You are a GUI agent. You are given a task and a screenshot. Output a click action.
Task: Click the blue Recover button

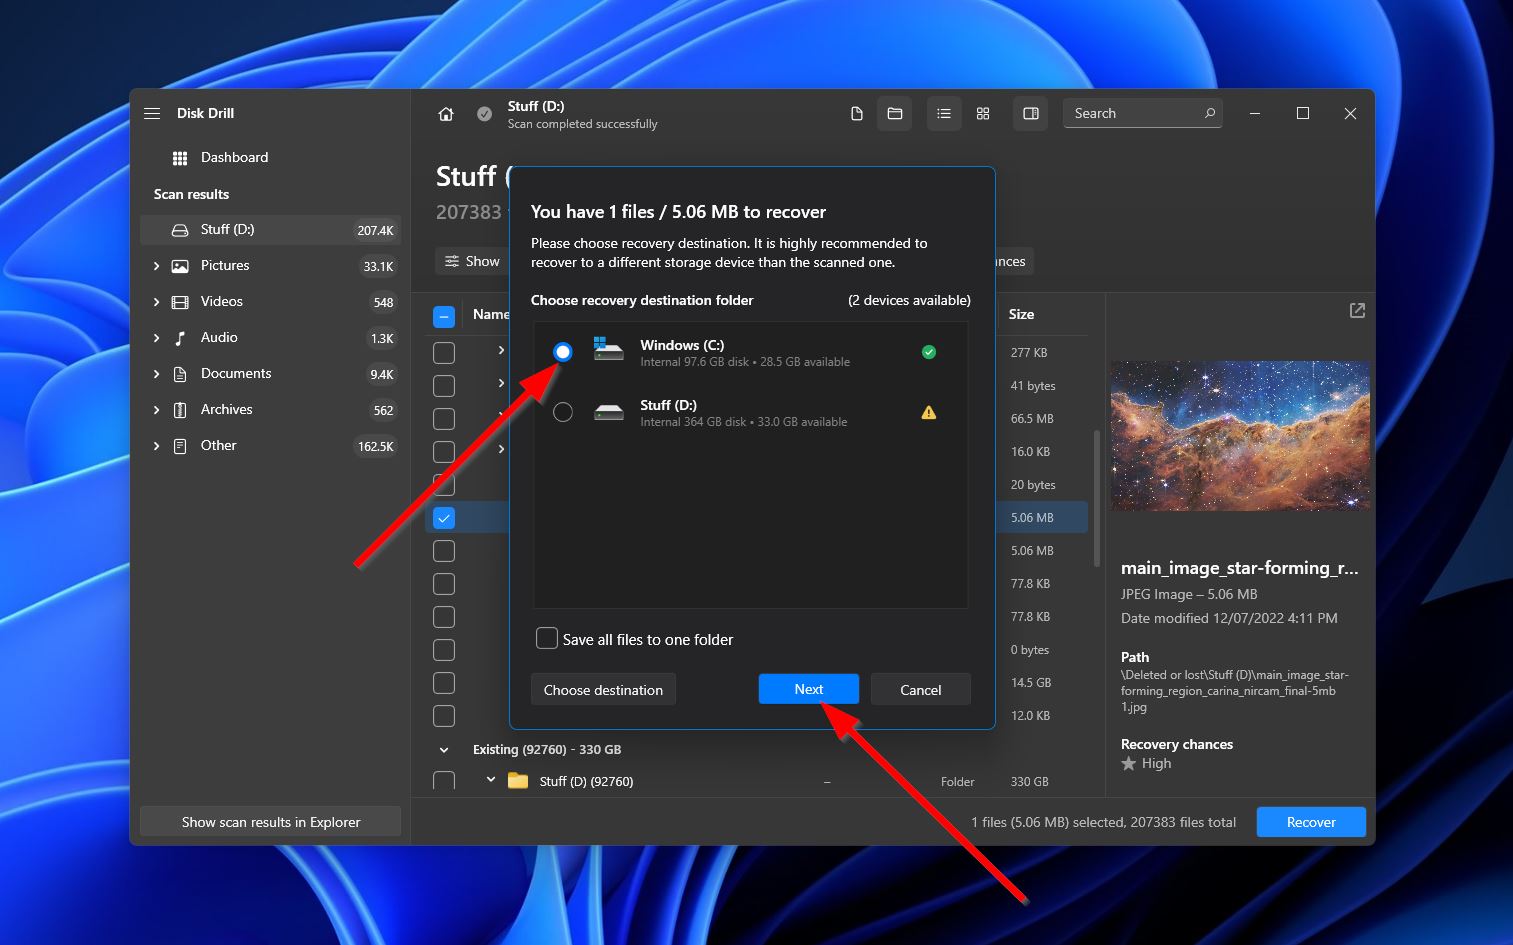click(x=1311, y=822)
